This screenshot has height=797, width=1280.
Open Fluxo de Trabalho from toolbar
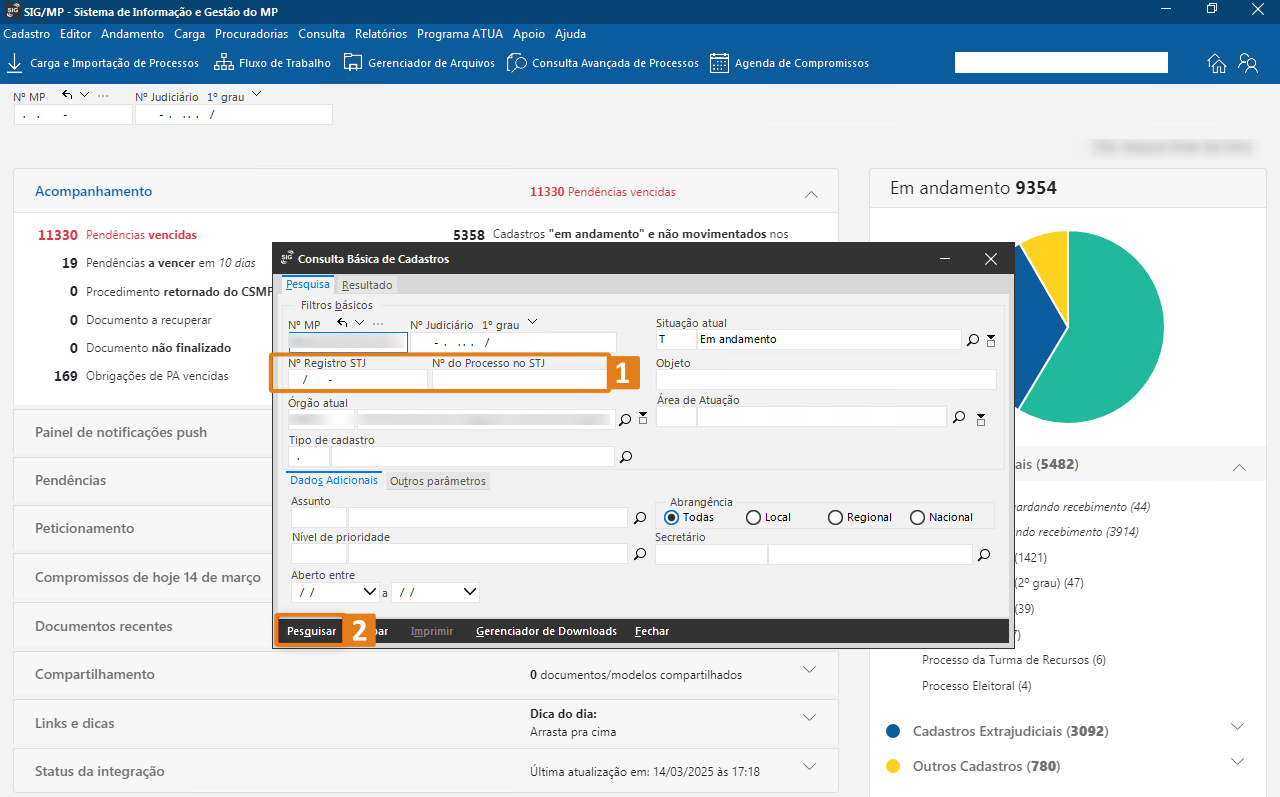point(272,63)
